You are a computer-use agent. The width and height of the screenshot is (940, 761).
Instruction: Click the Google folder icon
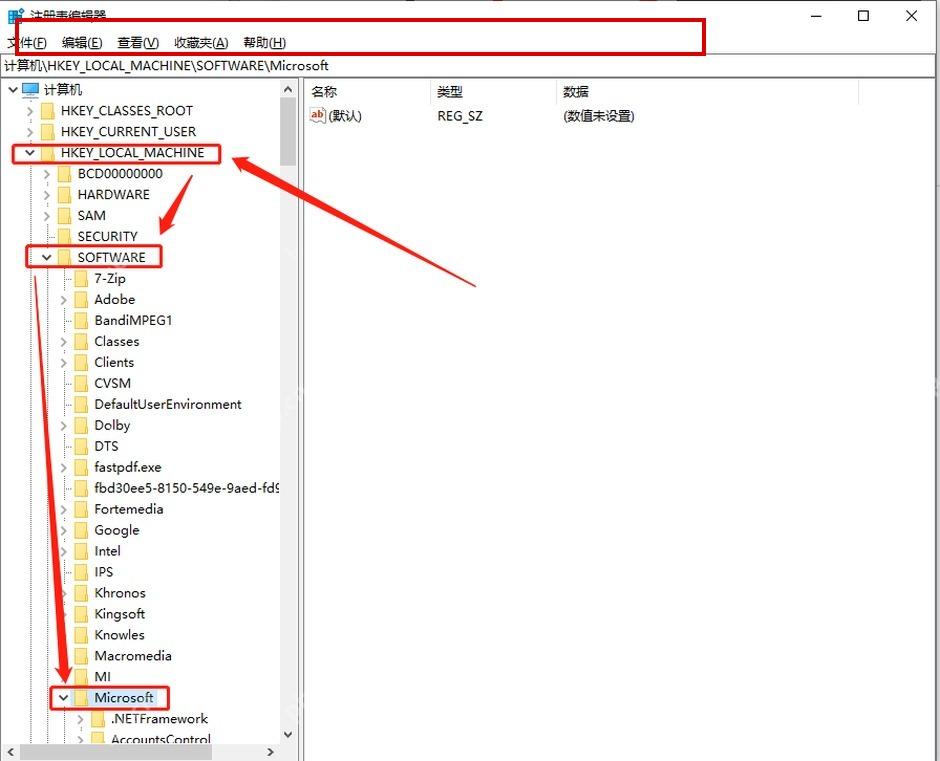(81, 530)
